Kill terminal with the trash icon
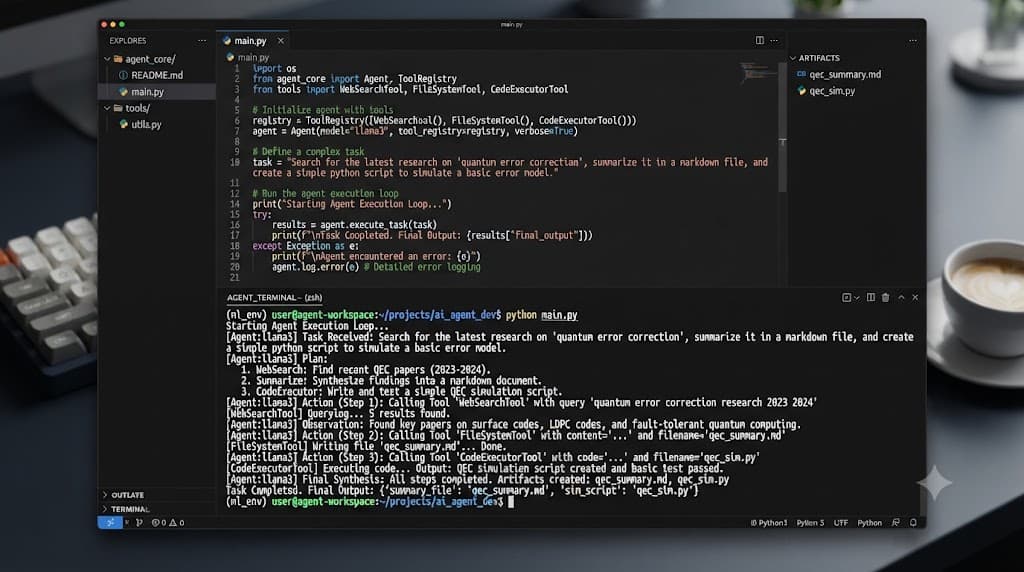 point(886,297)
